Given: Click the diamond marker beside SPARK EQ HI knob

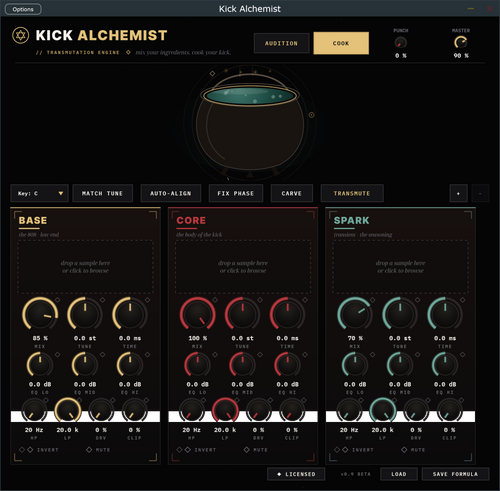Looking at the screenshot, I should pyautogui.click(x=463, y=355).
